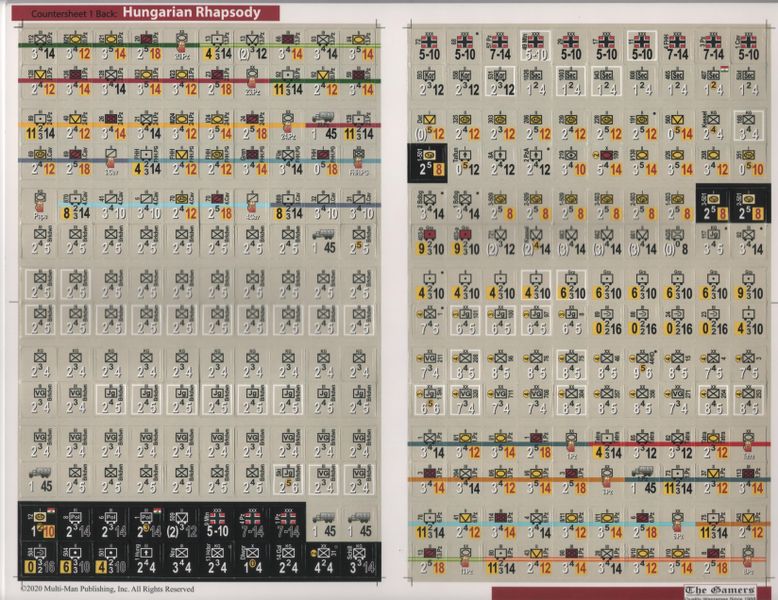778x600 pixels.
Task: Select black 'Schill' 3-3-14 counter
Action: 360,559
